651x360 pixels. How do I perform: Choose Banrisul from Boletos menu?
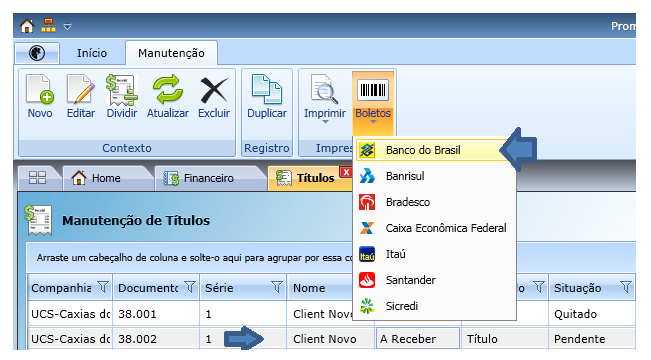434,176
